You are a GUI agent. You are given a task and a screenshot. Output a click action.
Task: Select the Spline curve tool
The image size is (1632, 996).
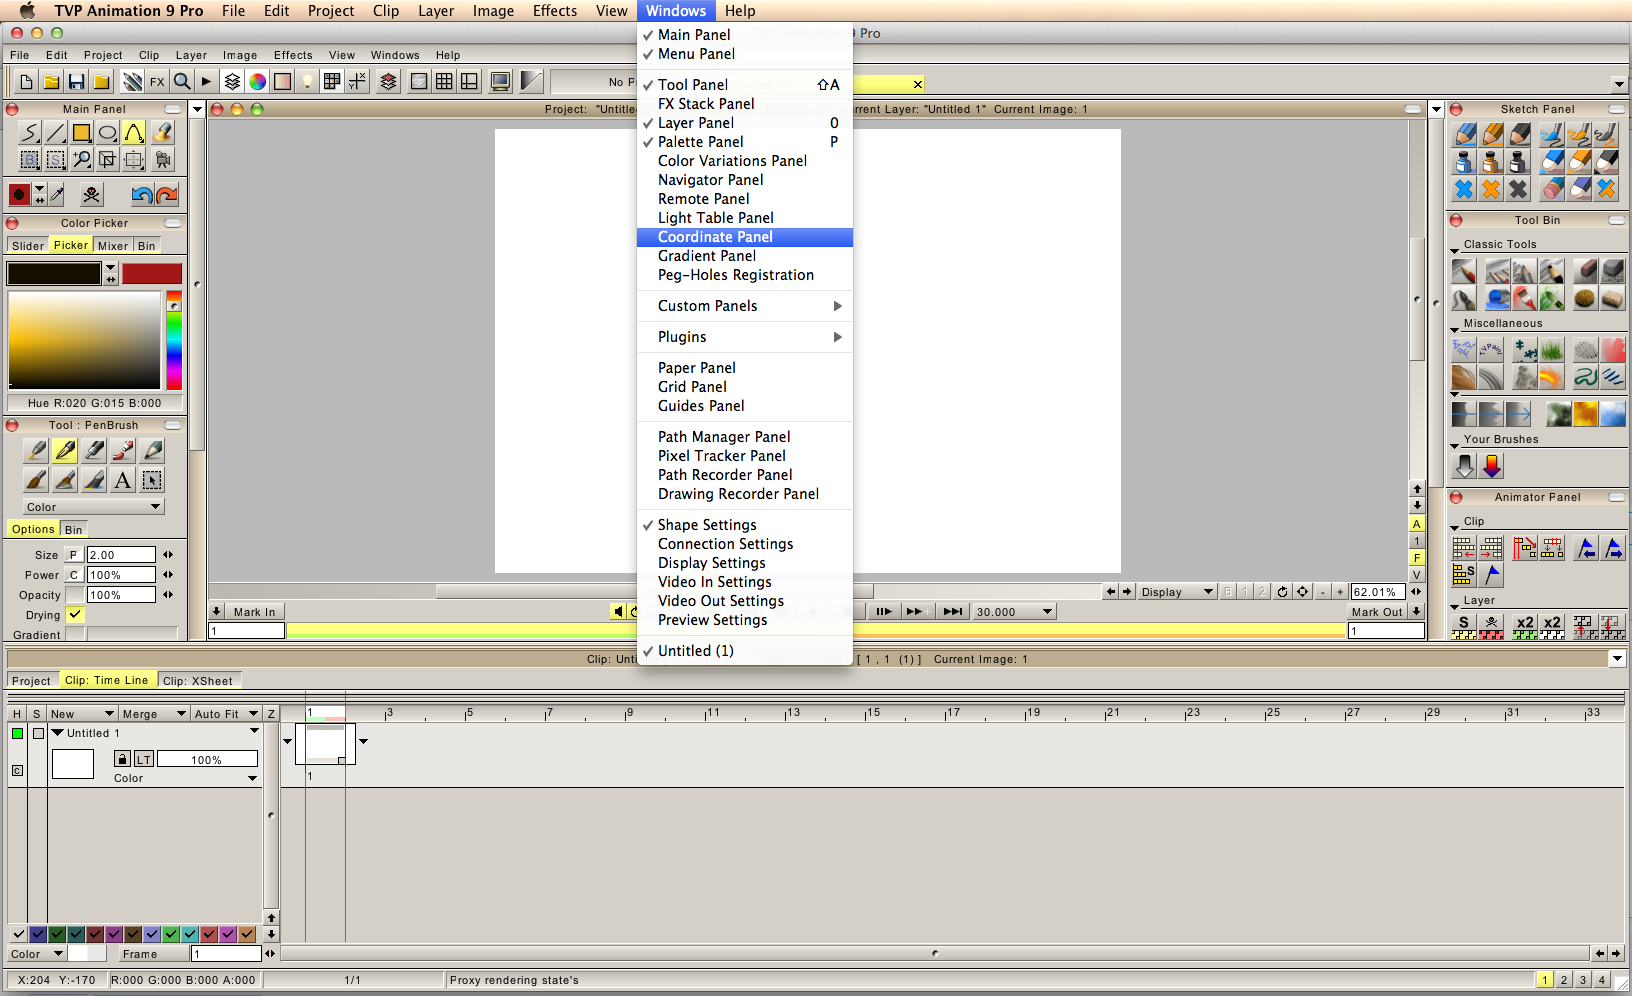pyautogui.click(x=134, y=132)
